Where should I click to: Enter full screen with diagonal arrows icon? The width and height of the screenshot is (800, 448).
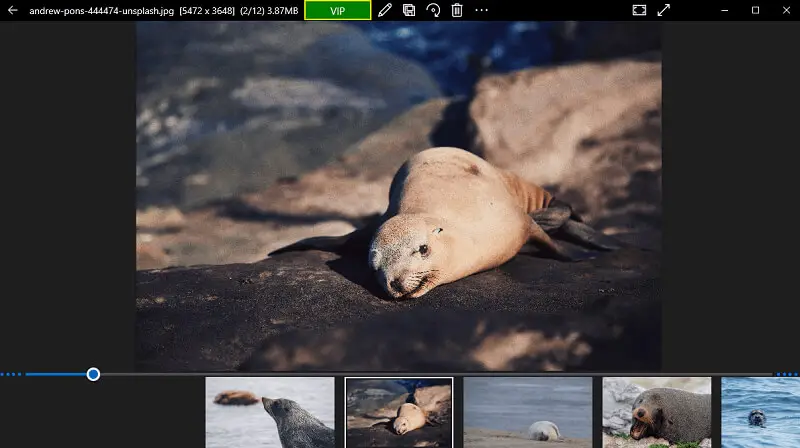click(664, 10)
